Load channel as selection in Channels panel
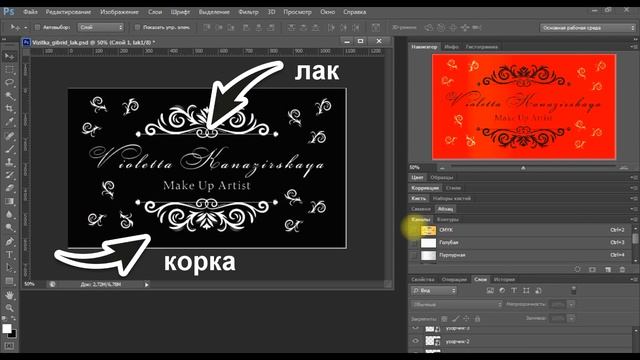 577,269
